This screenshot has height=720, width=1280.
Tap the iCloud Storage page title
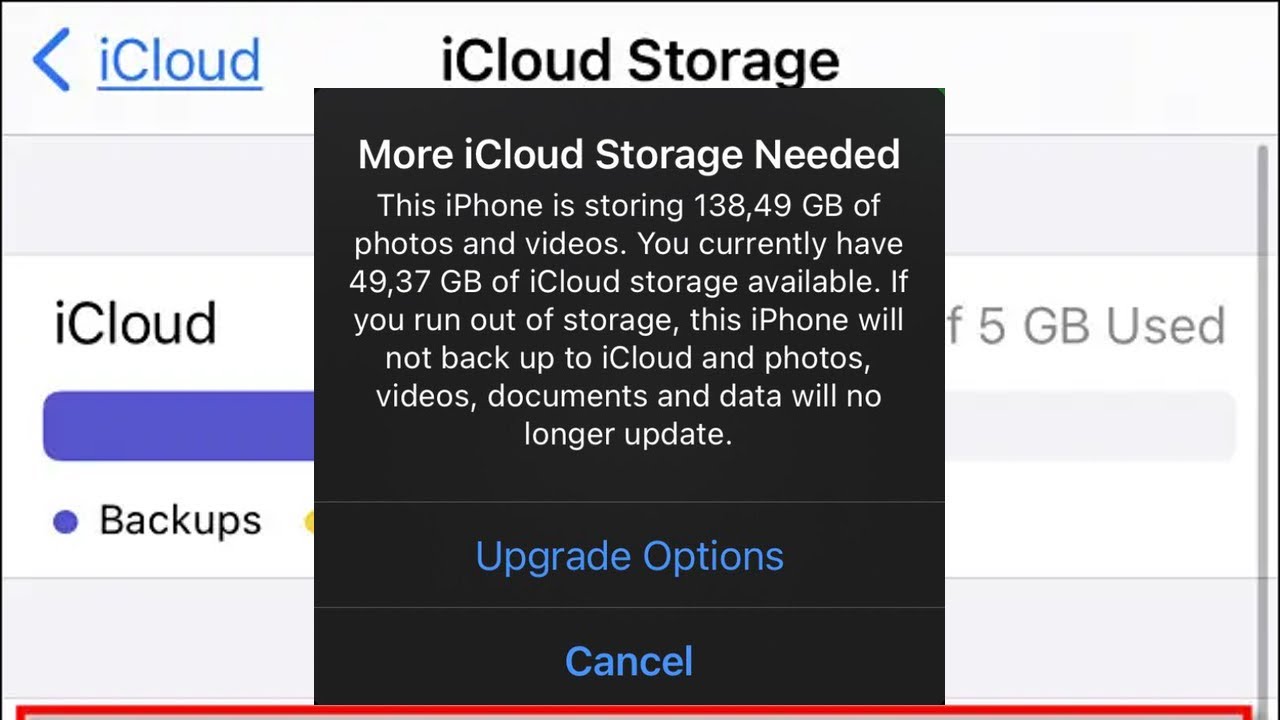[x=640, y=60]
